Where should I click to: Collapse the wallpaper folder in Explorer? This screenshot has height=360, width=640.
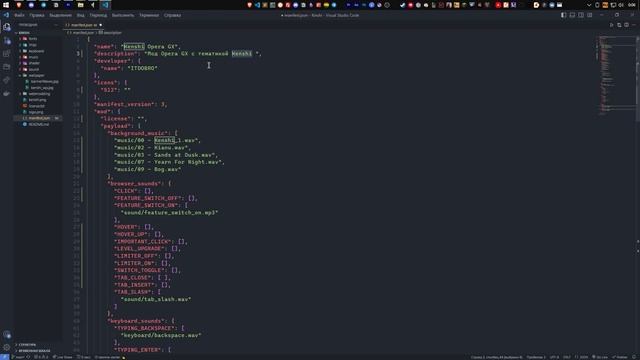point(36,76)
